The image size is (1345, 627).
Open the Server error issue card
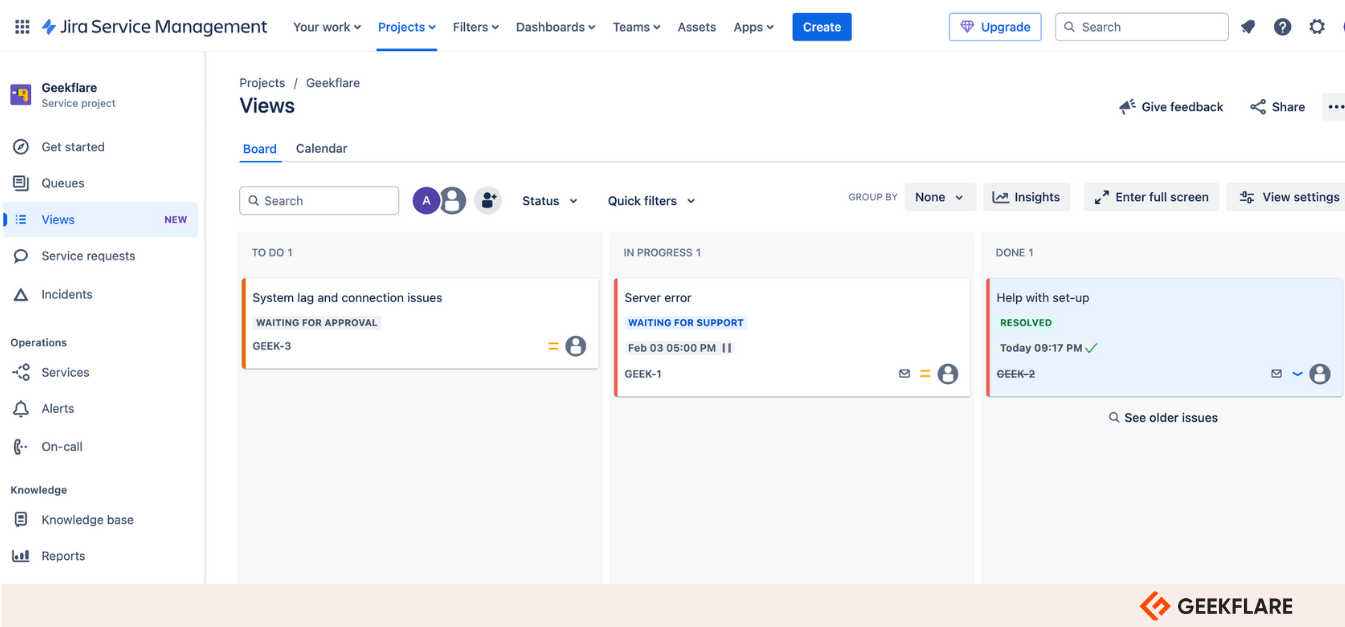pos(658,298)
